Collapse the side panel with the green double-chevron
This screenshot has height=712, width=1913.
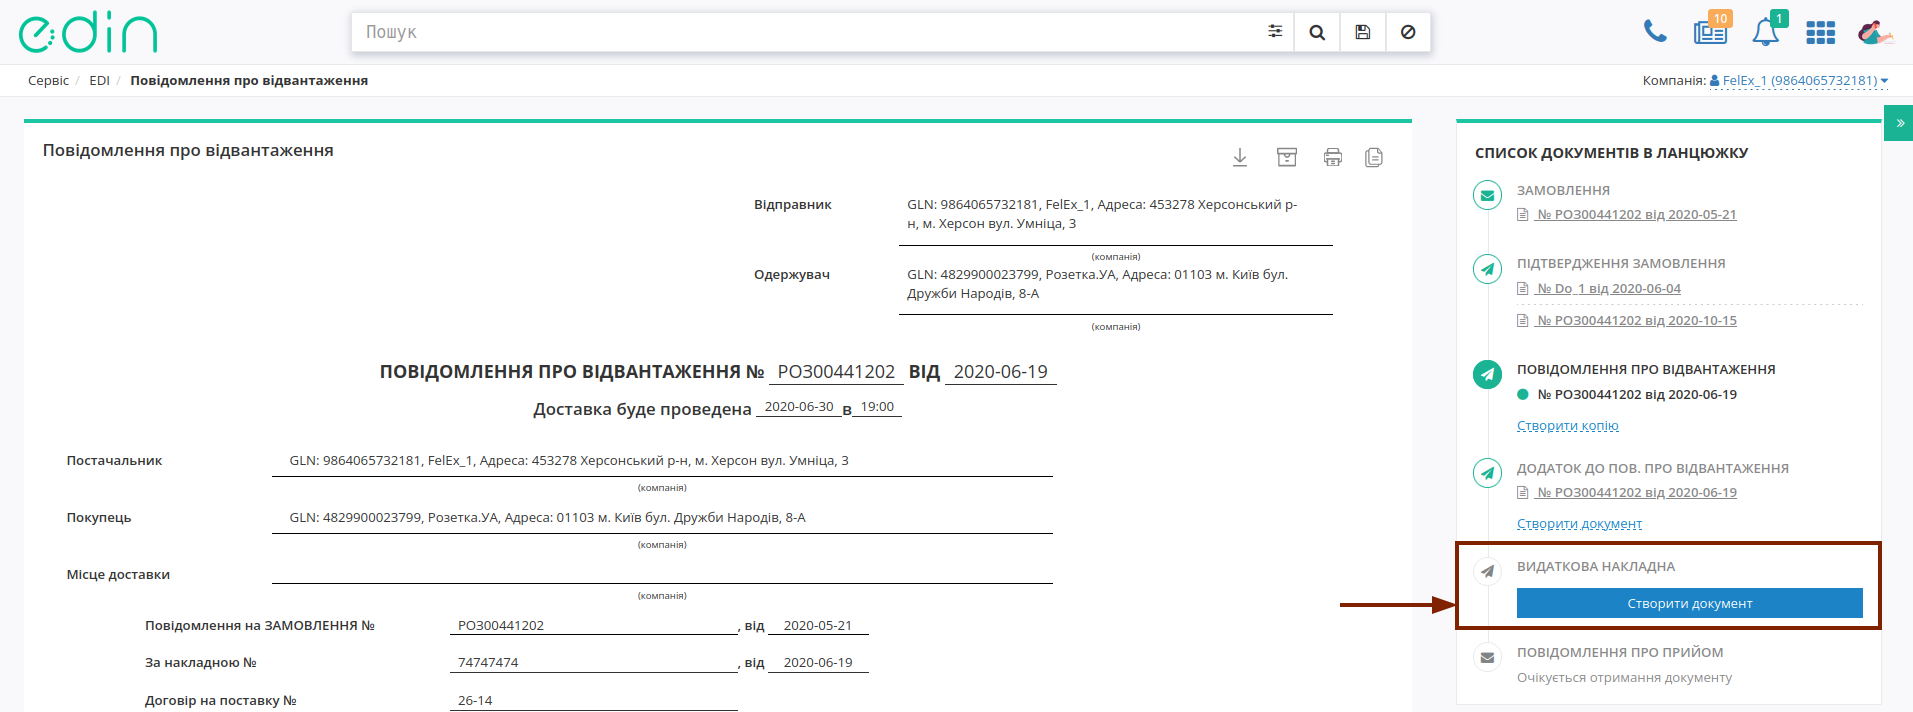[x=1900, y=123]
